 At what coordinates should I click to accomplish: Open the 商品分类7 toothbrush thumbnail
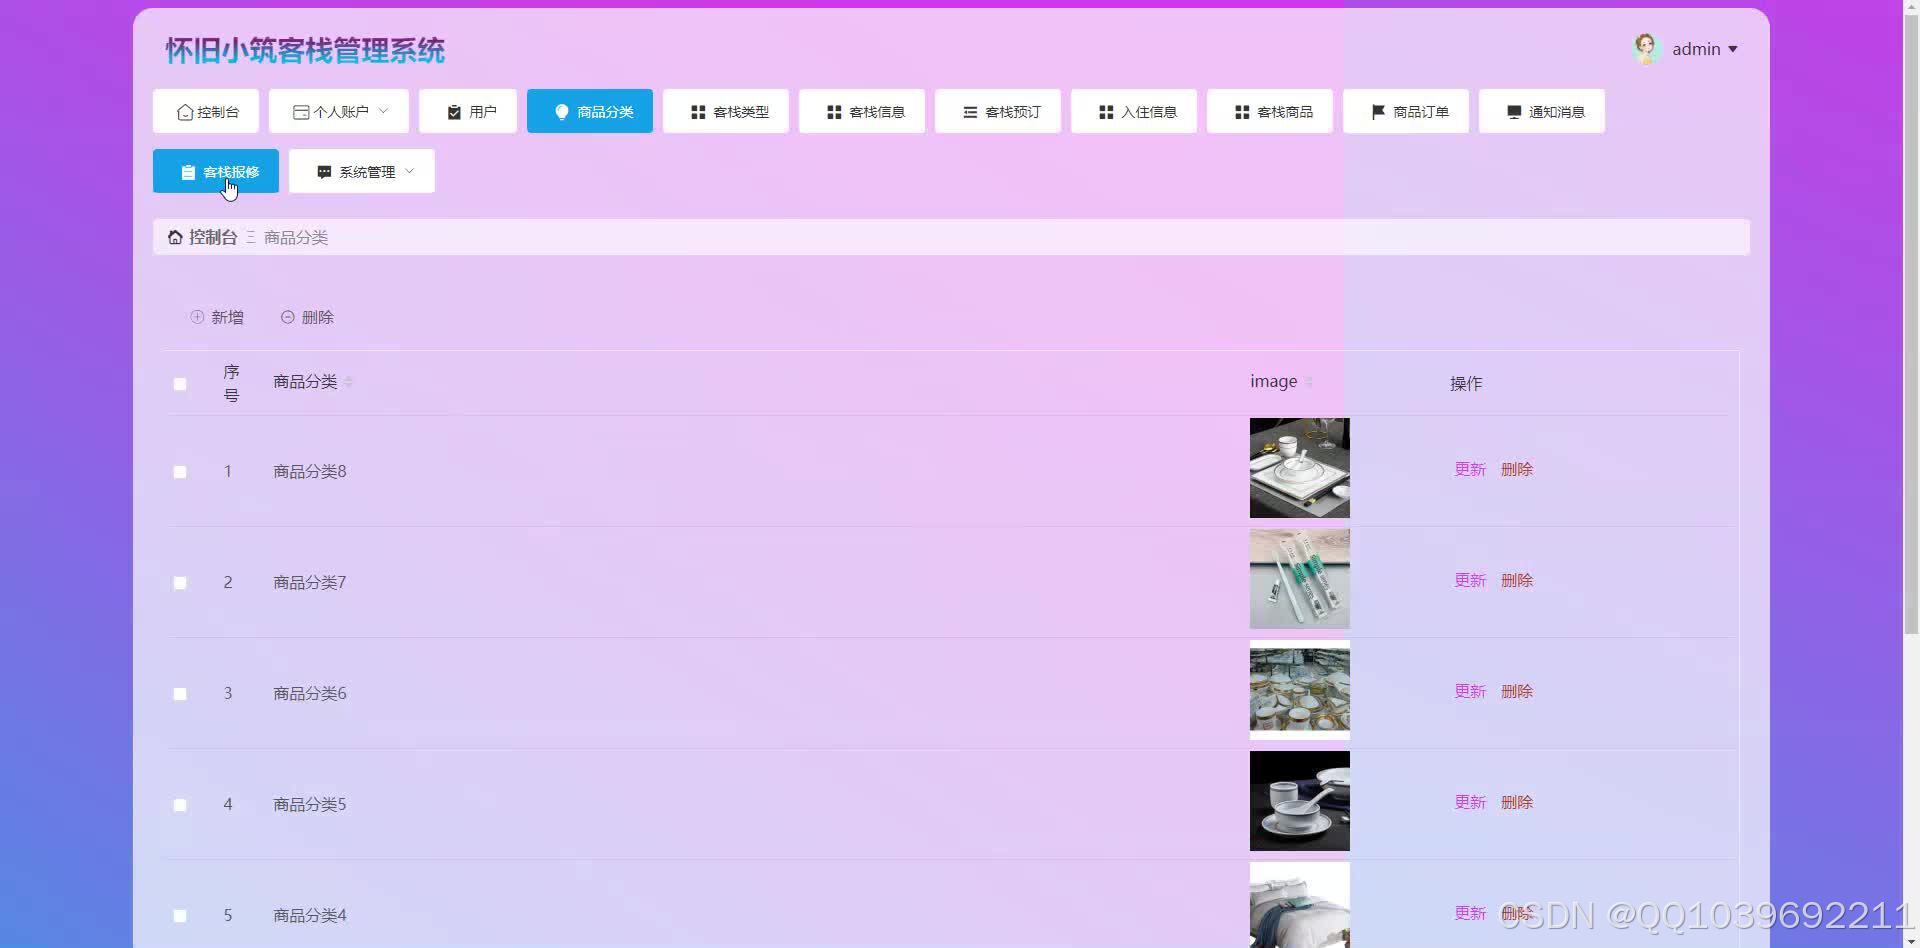click(x=1300, y=579)
